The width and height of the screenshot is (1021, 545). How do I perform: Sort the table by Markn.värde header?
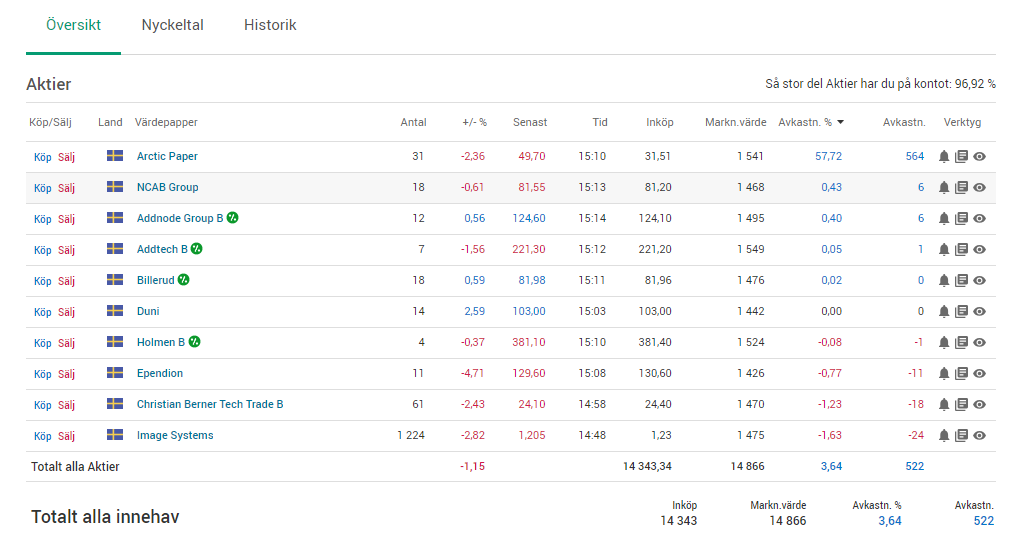pyautogui.click(x=735, y=123)
